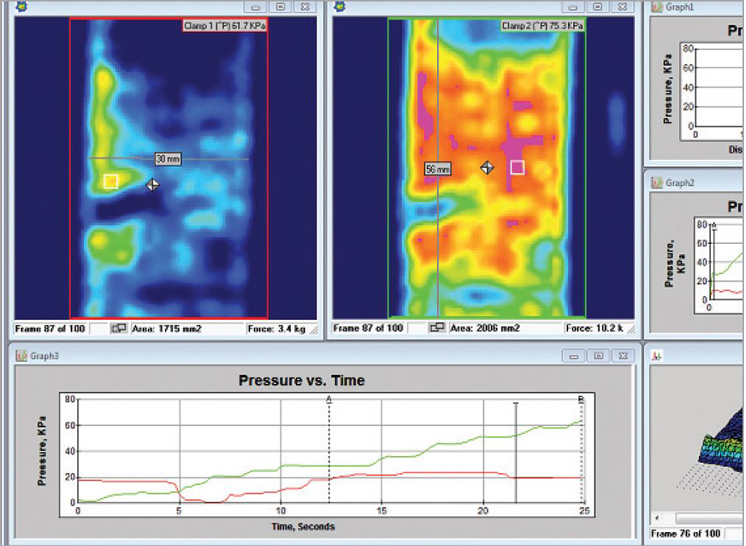Click the status bar icon beside Area 2006 mm2
This screenshot has width=746, height=546.
(x=436, y=328)
